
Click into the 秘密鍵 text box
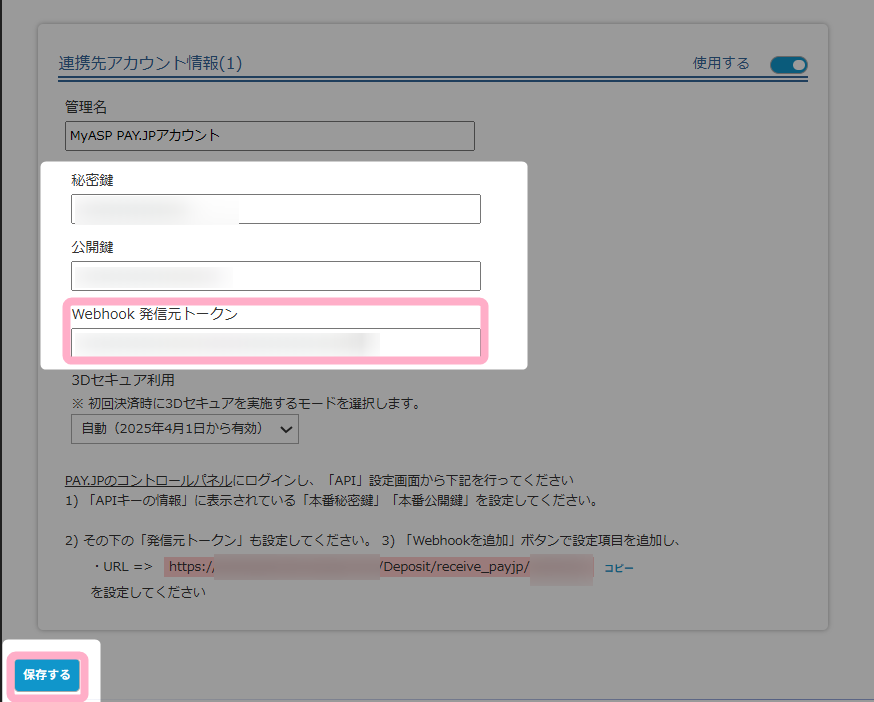(275, 209)
